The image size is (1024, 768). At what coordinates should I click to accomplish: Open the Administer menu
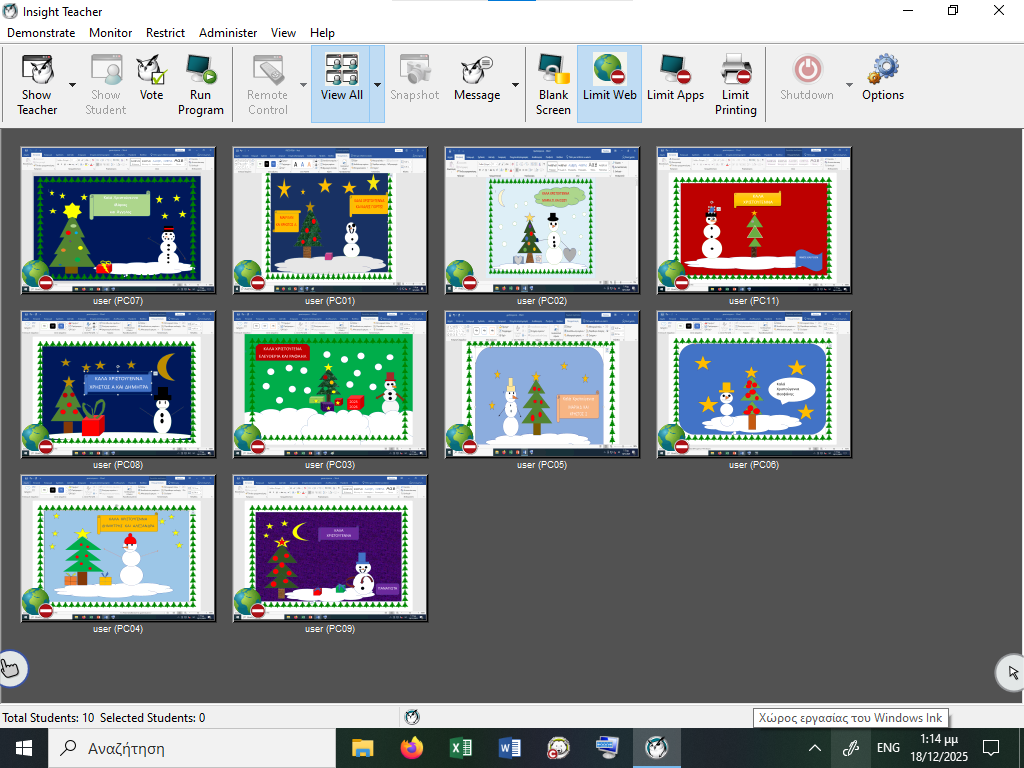(x=228, y=33)
